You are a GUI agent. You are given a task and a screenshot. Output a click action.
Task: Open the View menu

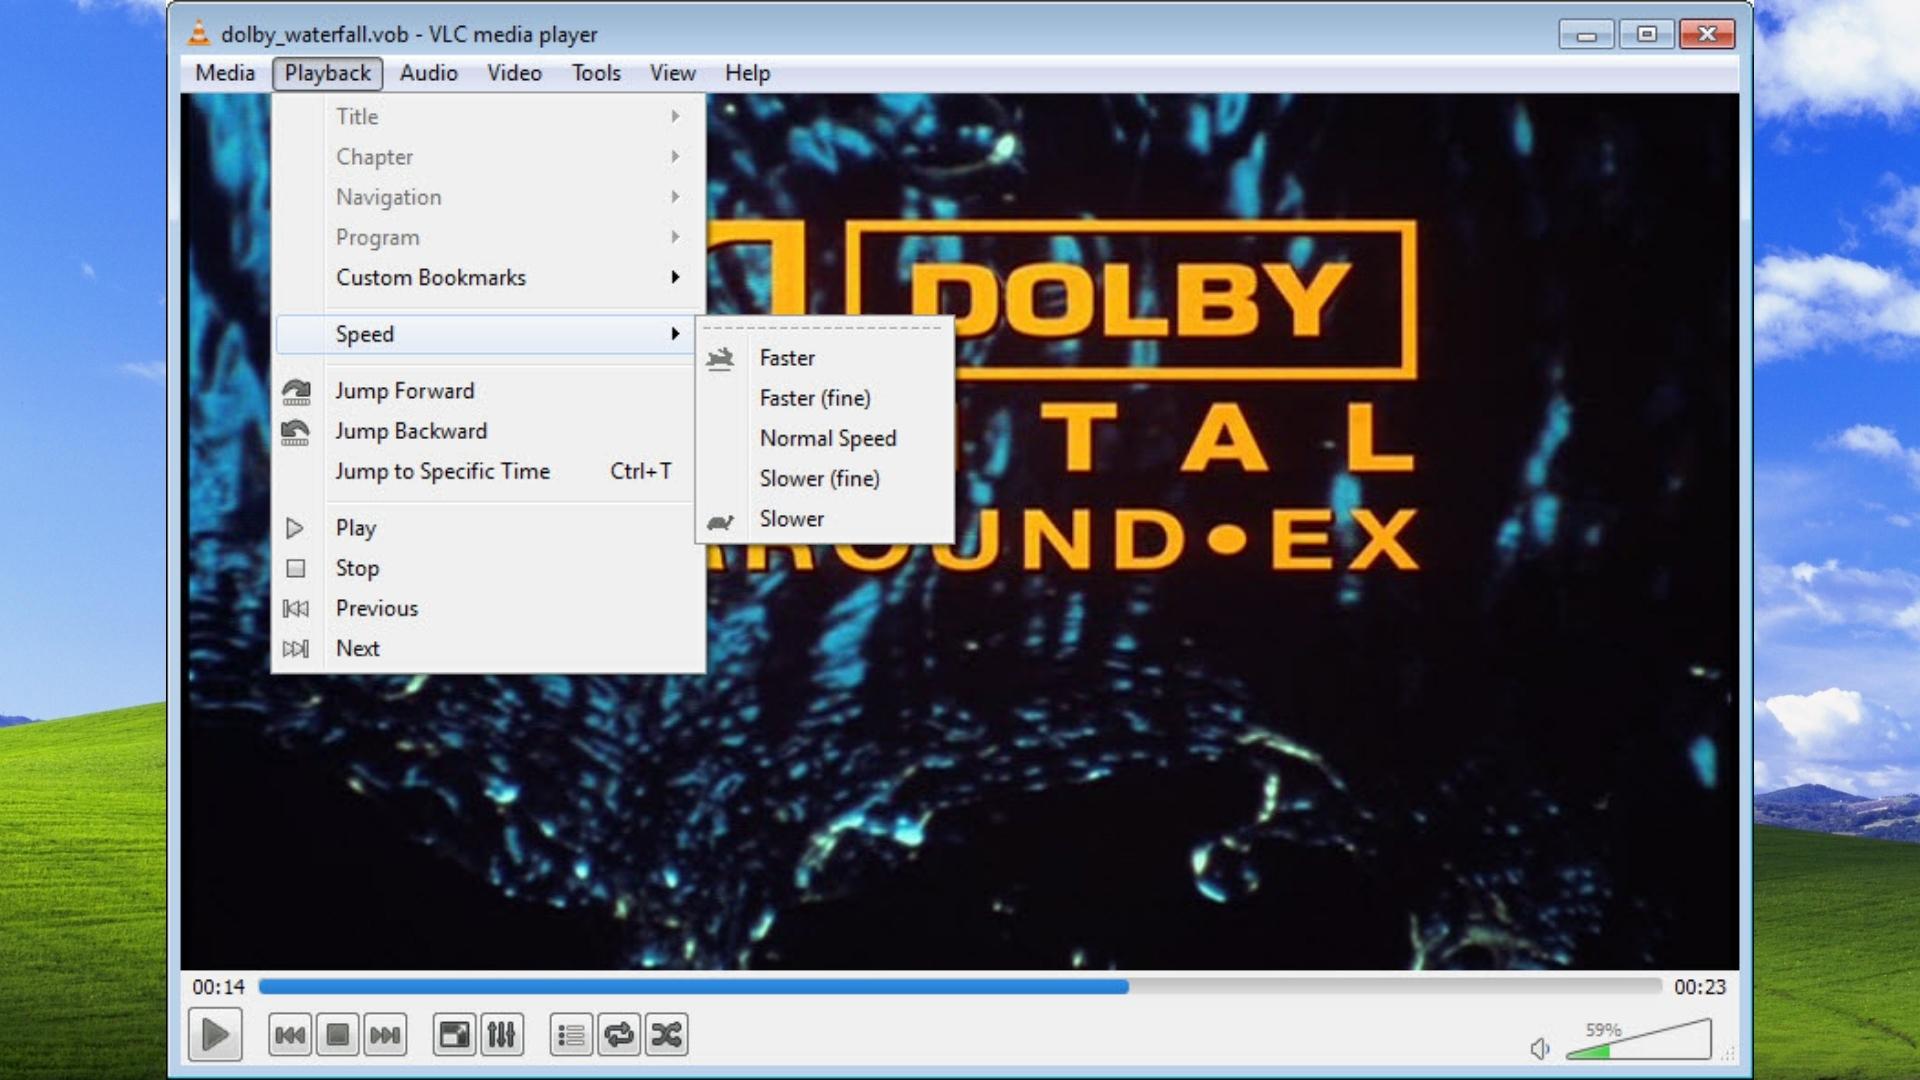click(672, 73)
